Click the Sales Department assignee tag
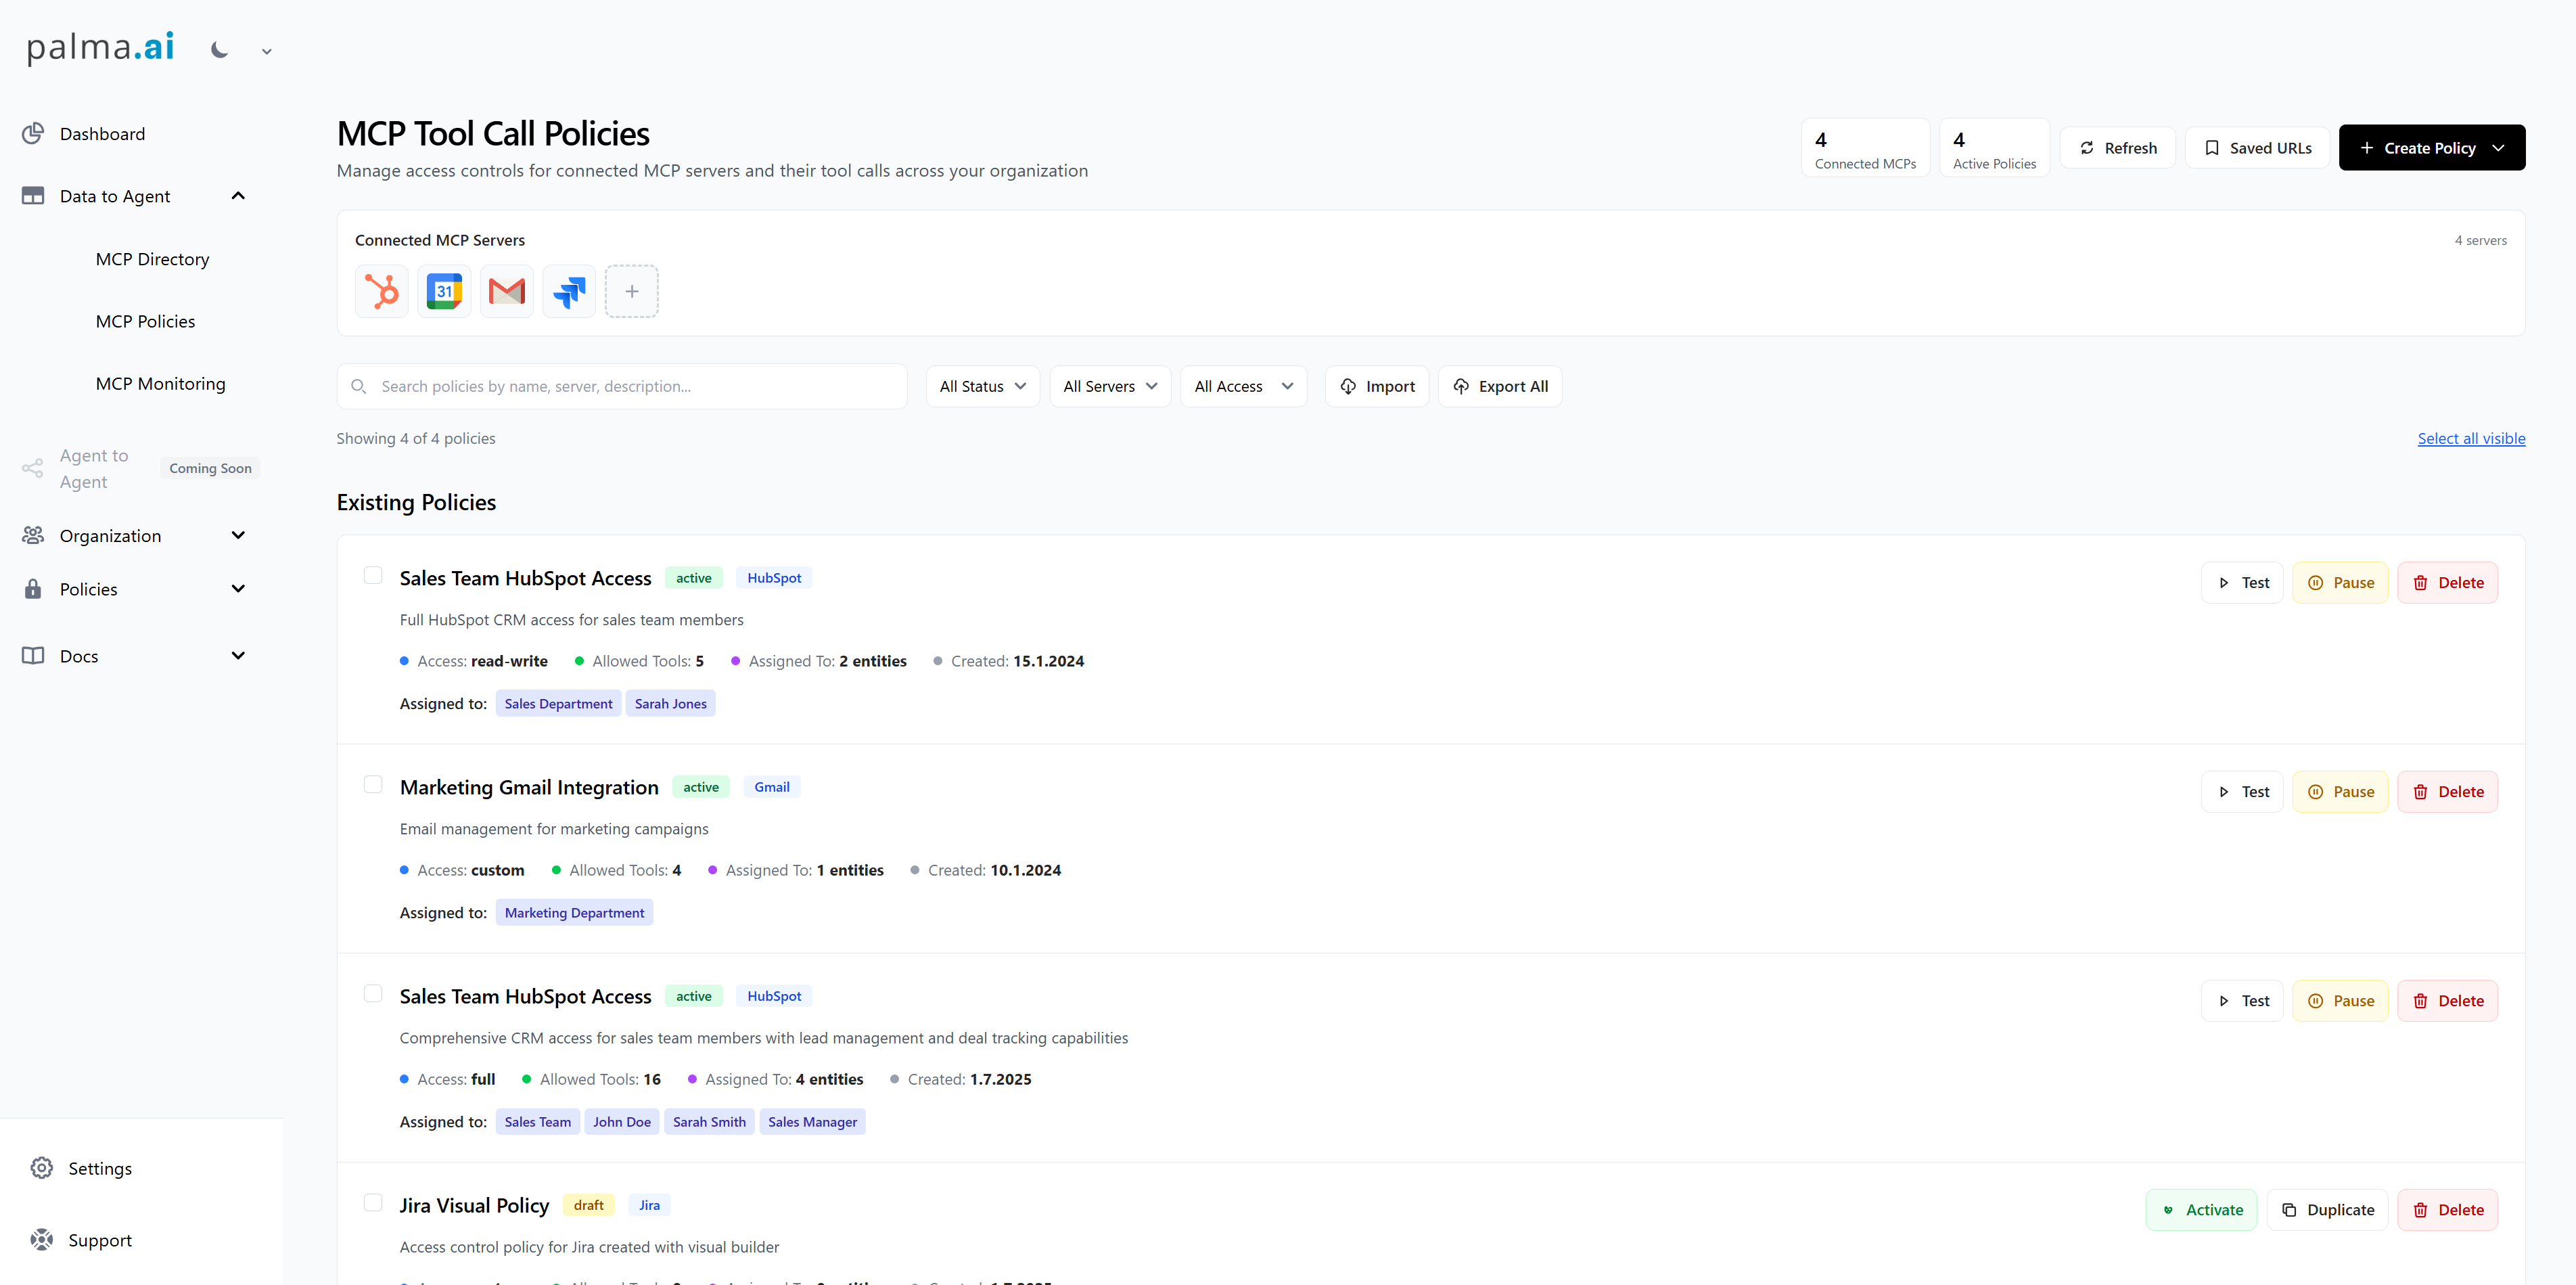The width and height of the screenshot is (2576, 1285). click(558, 703)
